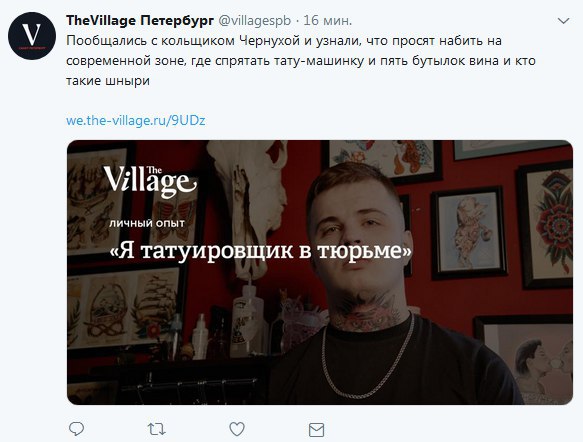Open the we.the-village.ru/9UDz link

136,120
